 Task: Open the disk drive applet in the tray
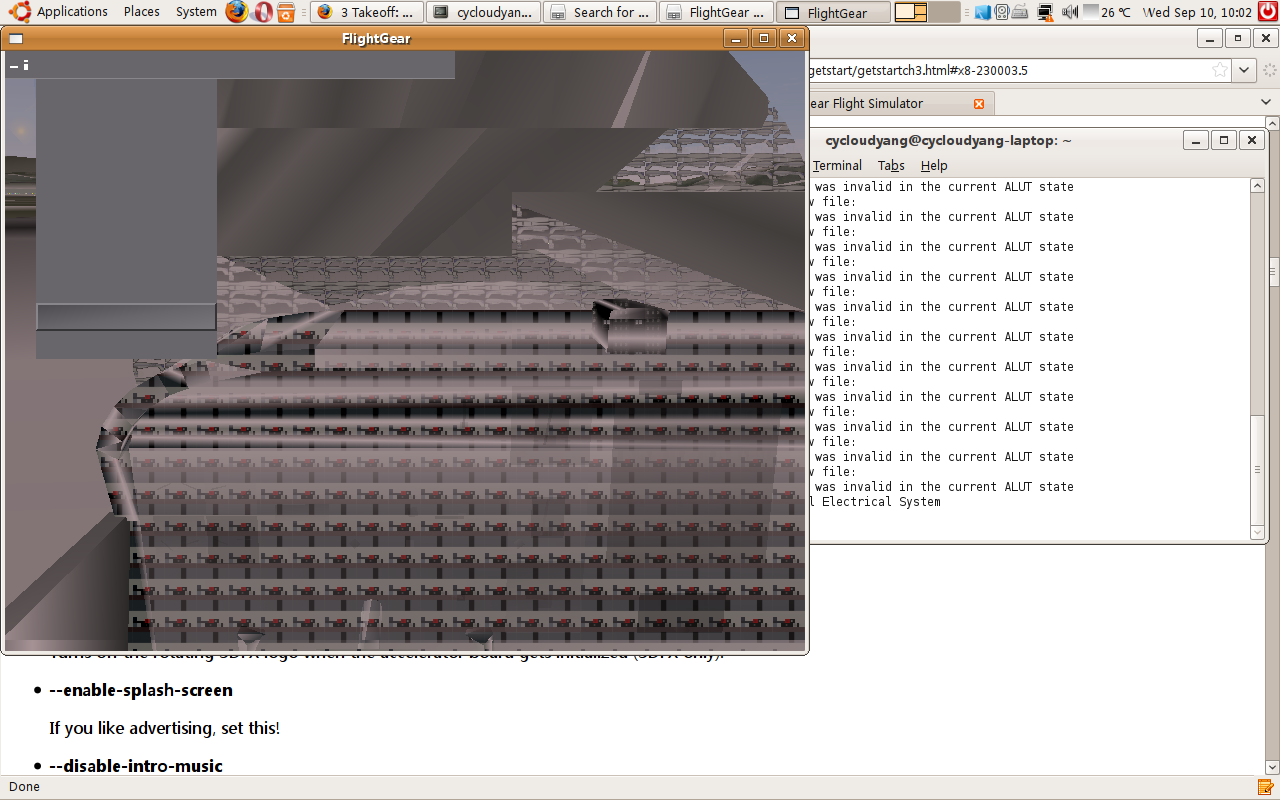tap(1000, 12)
